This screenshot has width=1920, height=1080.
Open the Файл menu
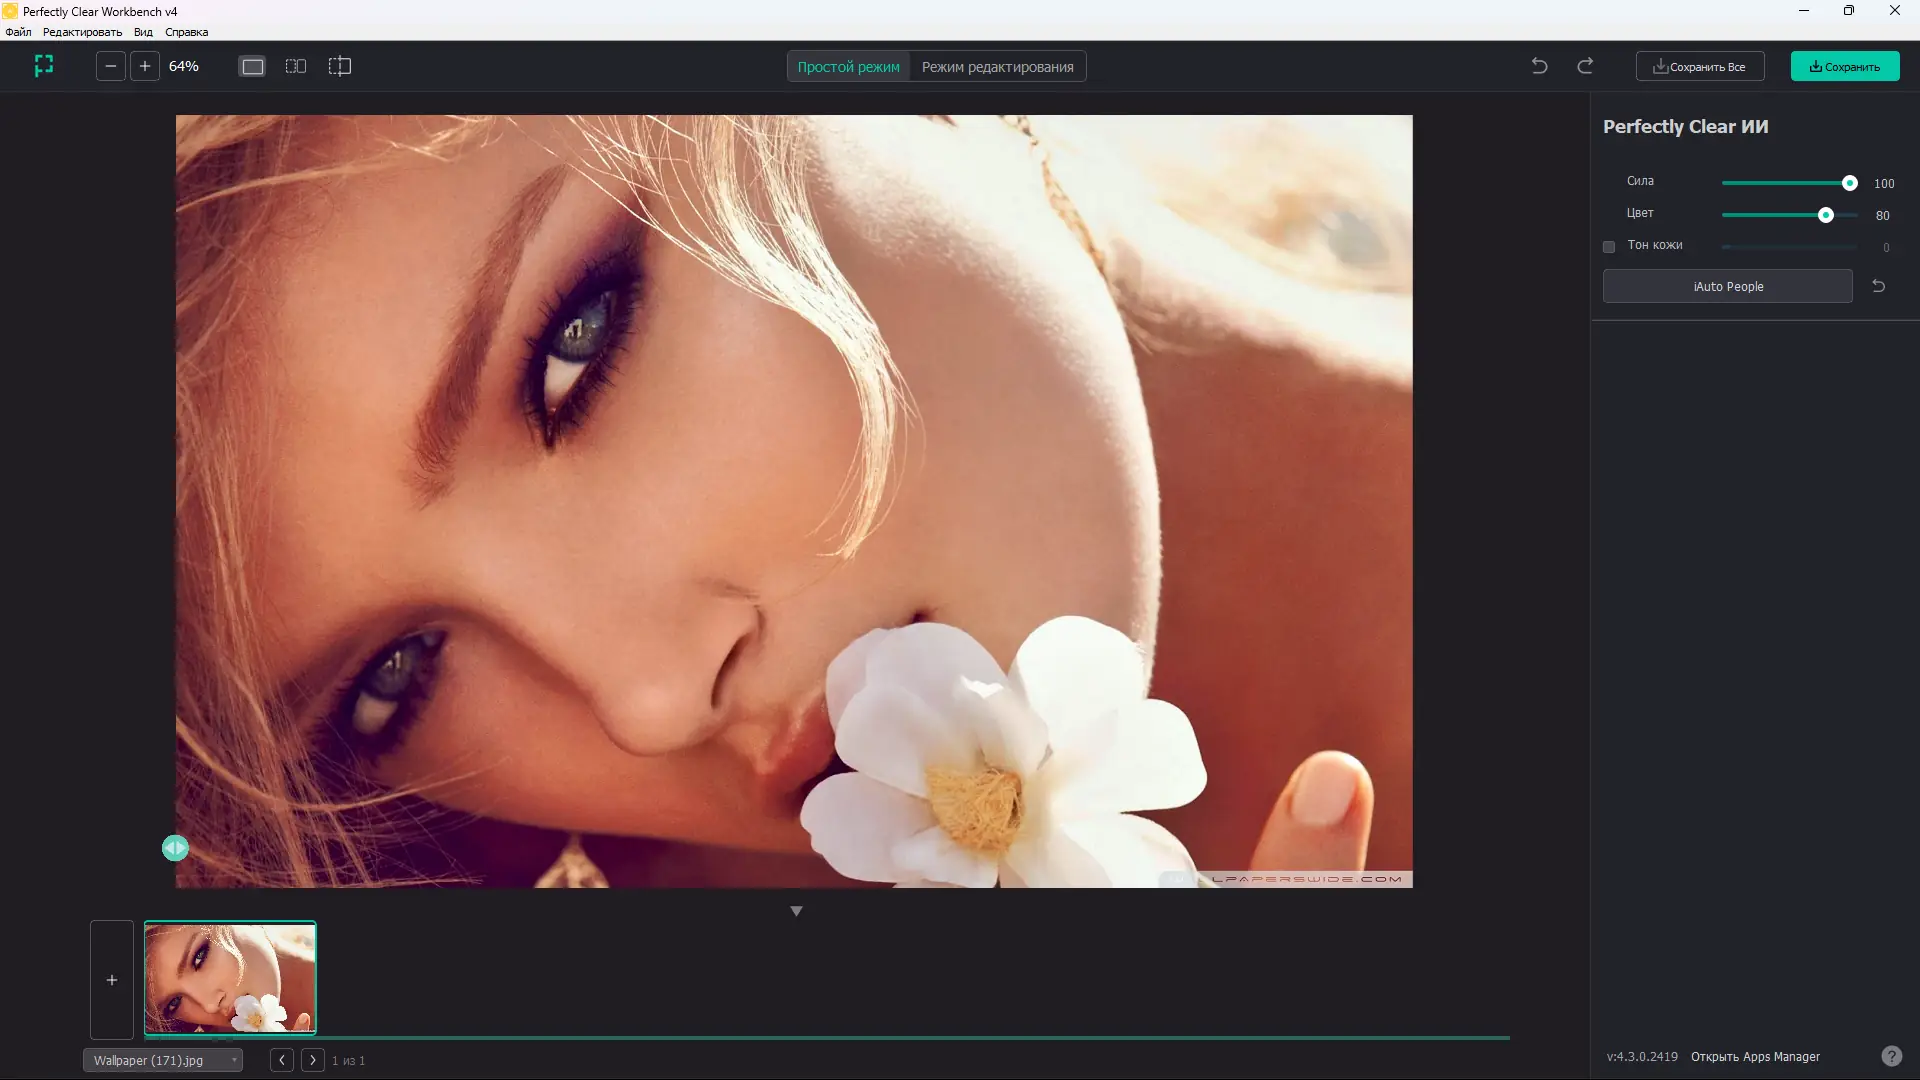point(18,32)
